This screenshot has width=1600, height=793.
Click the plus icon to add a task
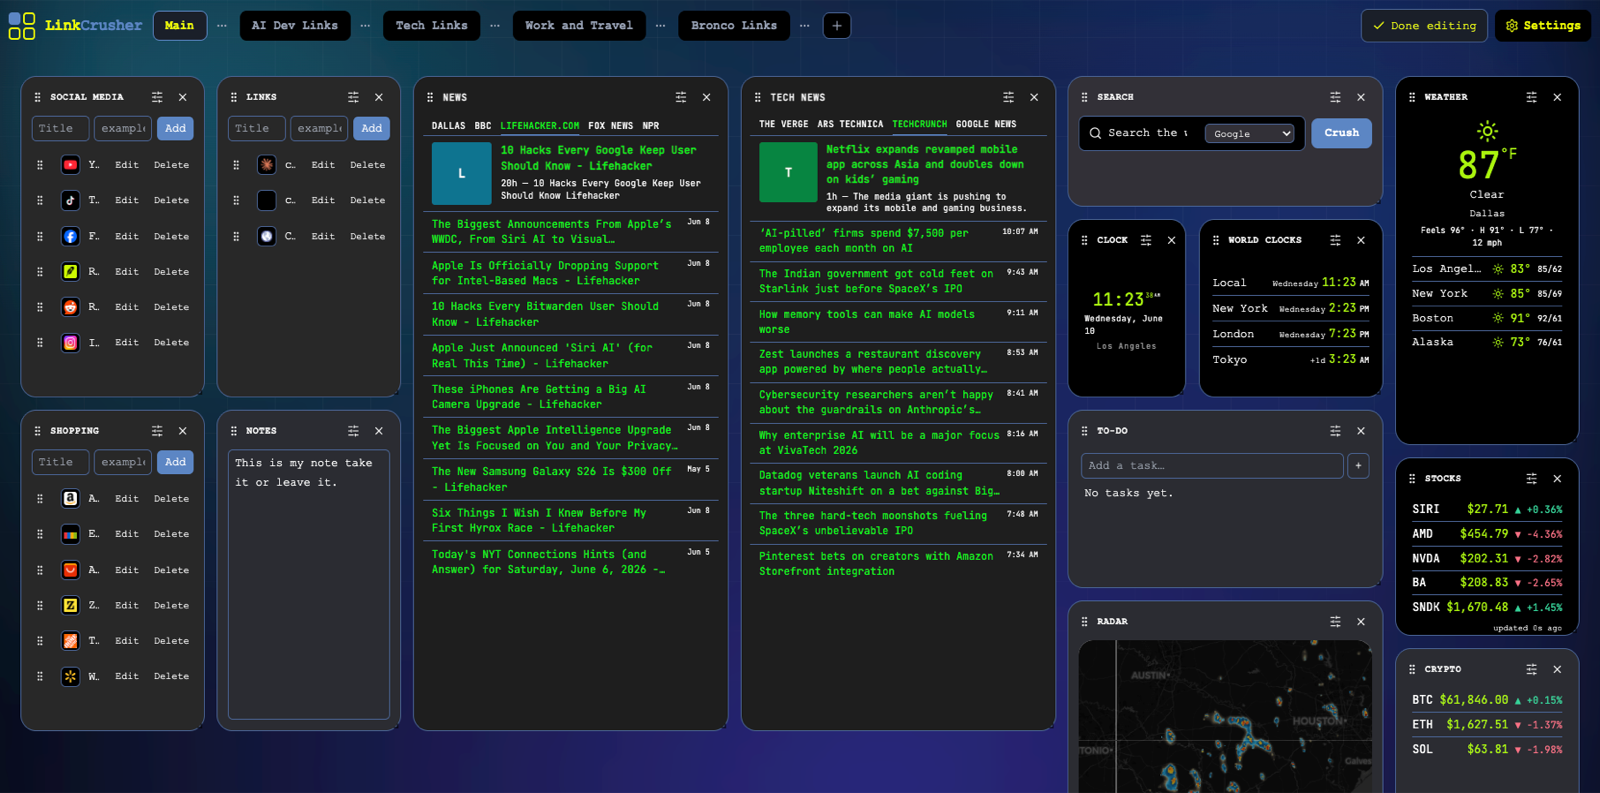click(x=1358, y=465)
